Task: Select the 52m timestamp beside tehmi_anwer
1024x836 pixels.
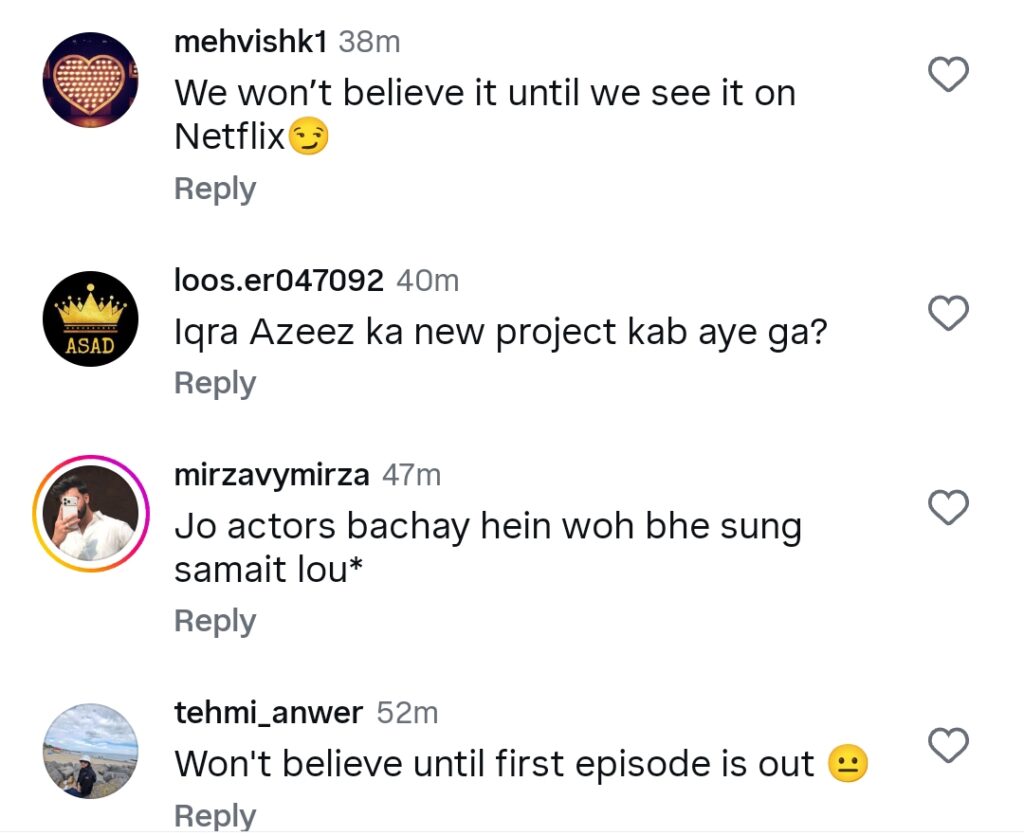Action: (408, 713)
